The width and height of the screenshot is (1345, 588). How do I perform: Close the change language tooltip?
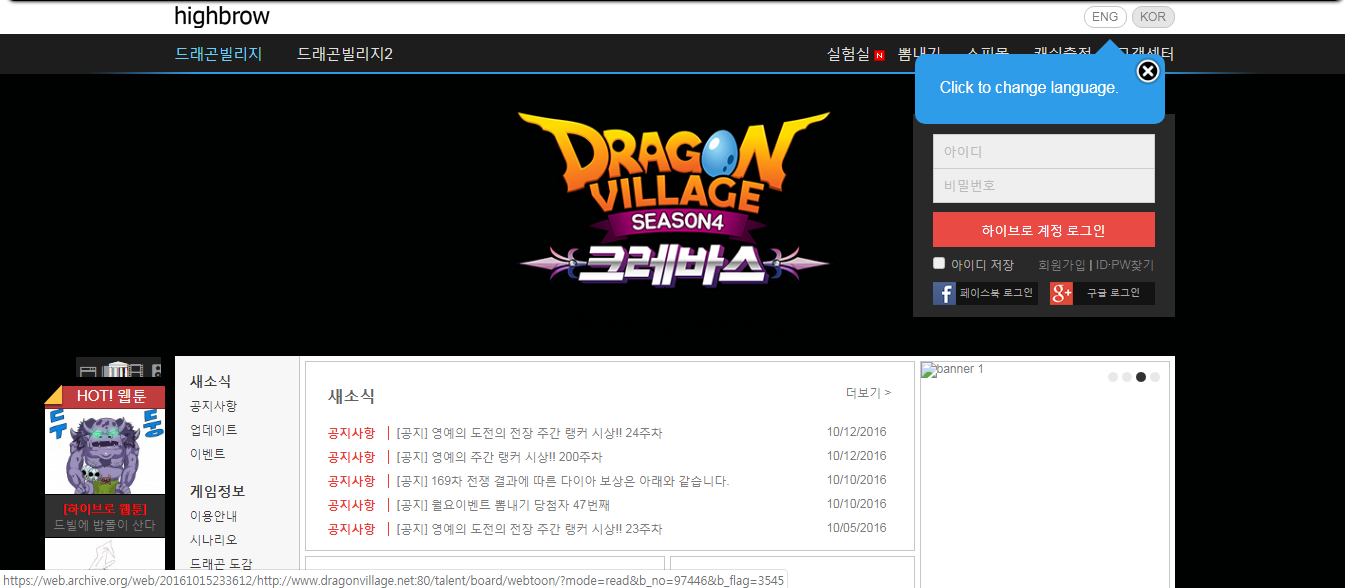pos(1148,71)
